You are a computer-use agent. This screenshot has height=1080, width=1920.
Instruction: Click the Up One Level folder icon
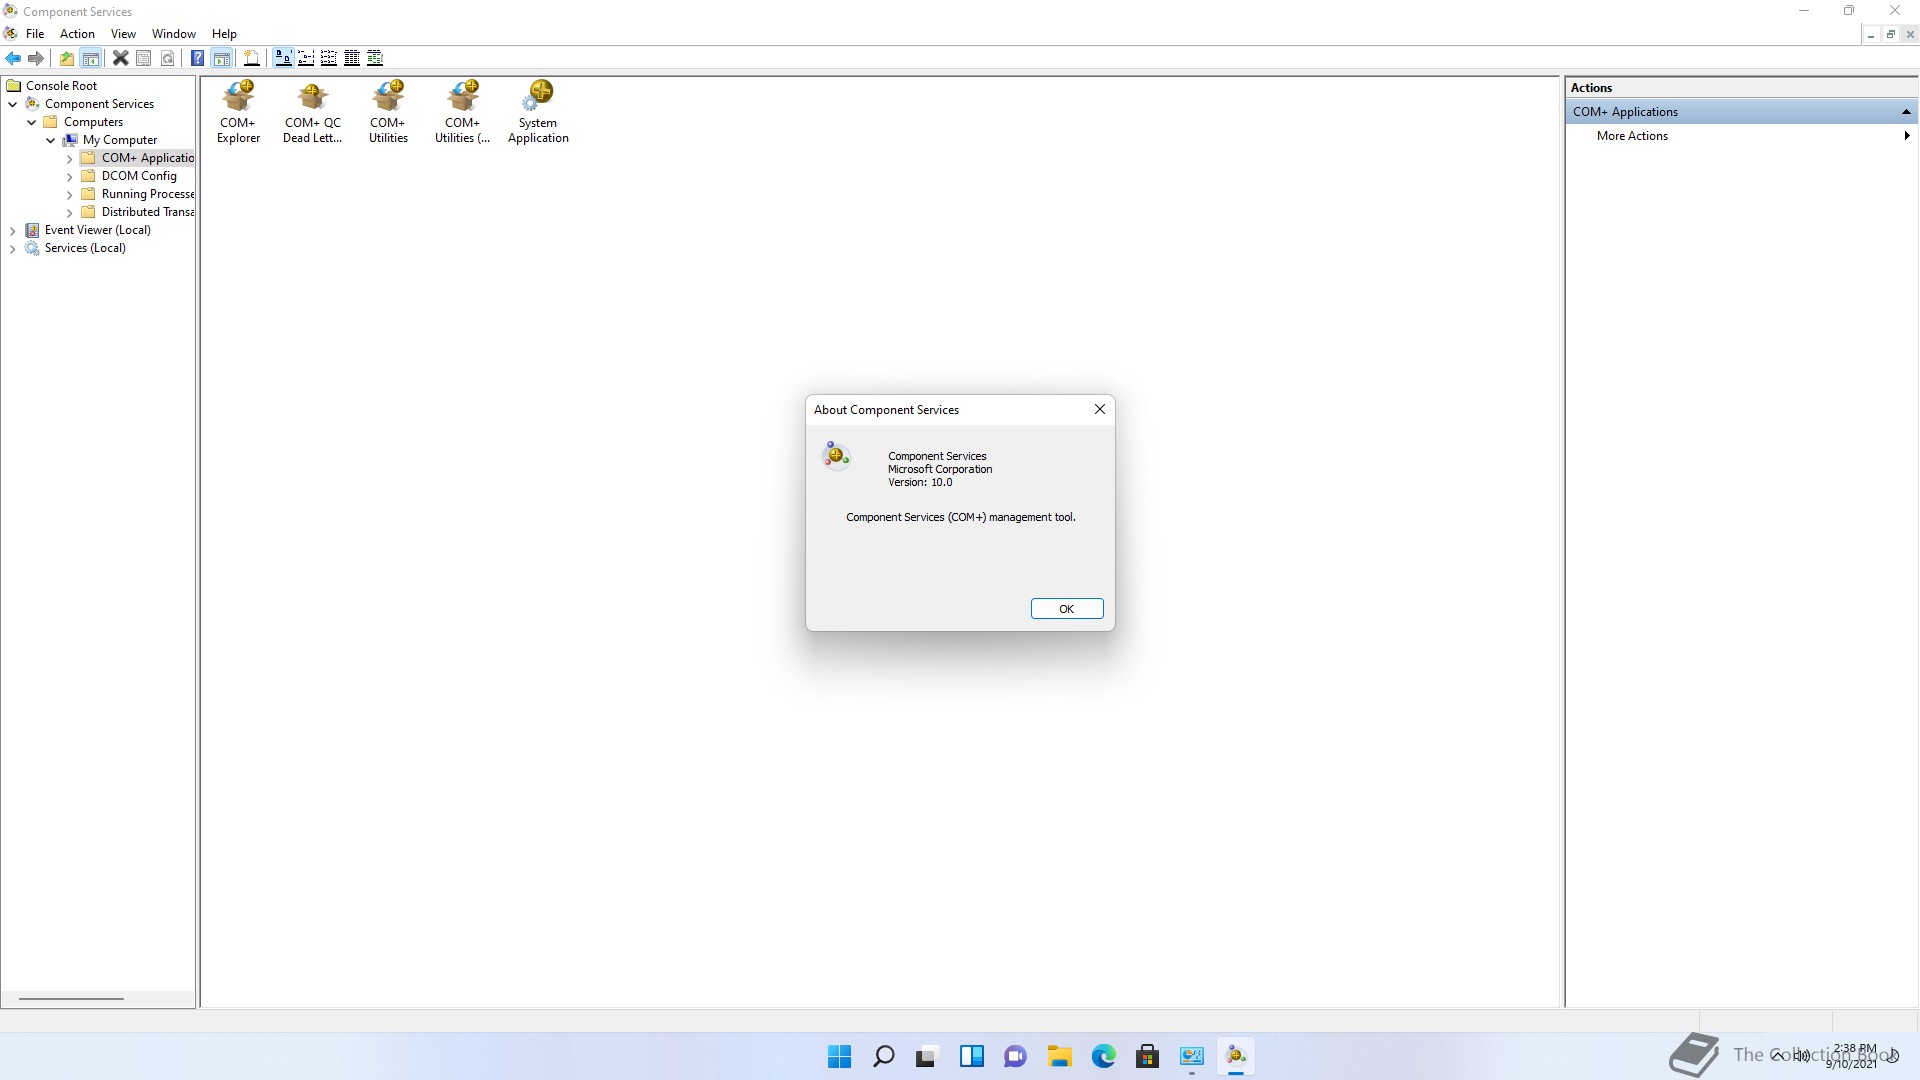[67, 58]
